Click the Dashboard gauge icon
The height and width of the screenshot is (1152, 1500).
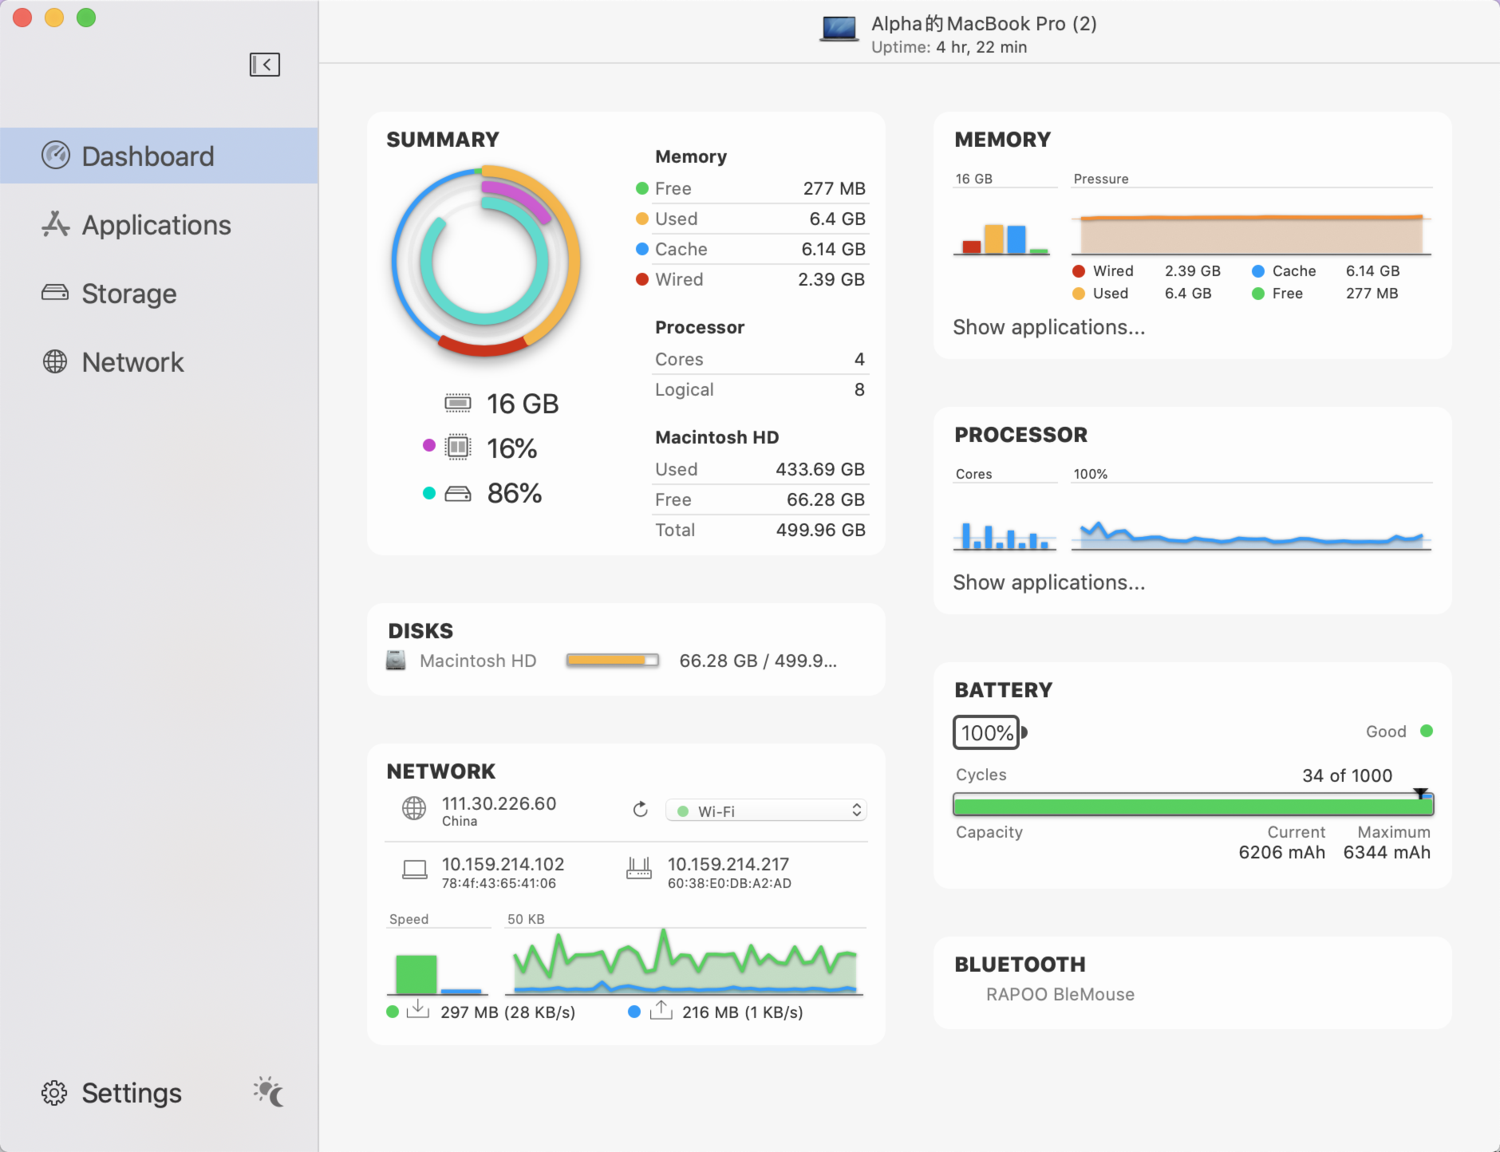(x=56, y=155)
